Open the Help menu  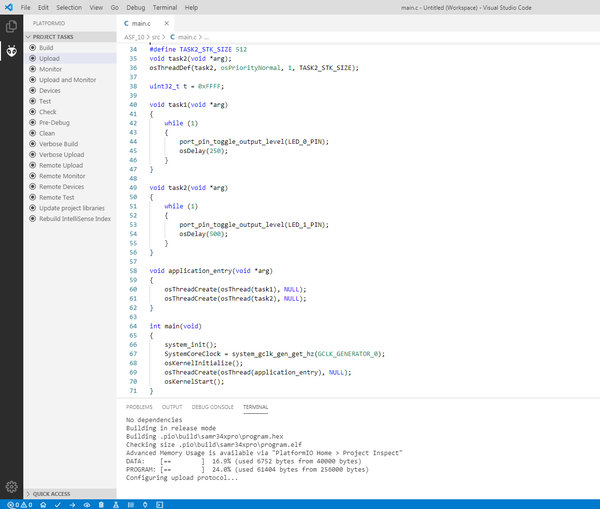pos(191,7)
